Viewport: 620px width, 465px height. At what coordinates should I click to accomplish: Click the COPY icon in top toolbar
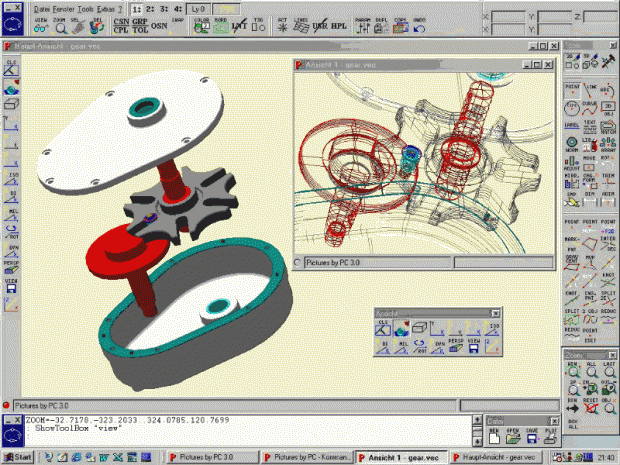[400, 26]
